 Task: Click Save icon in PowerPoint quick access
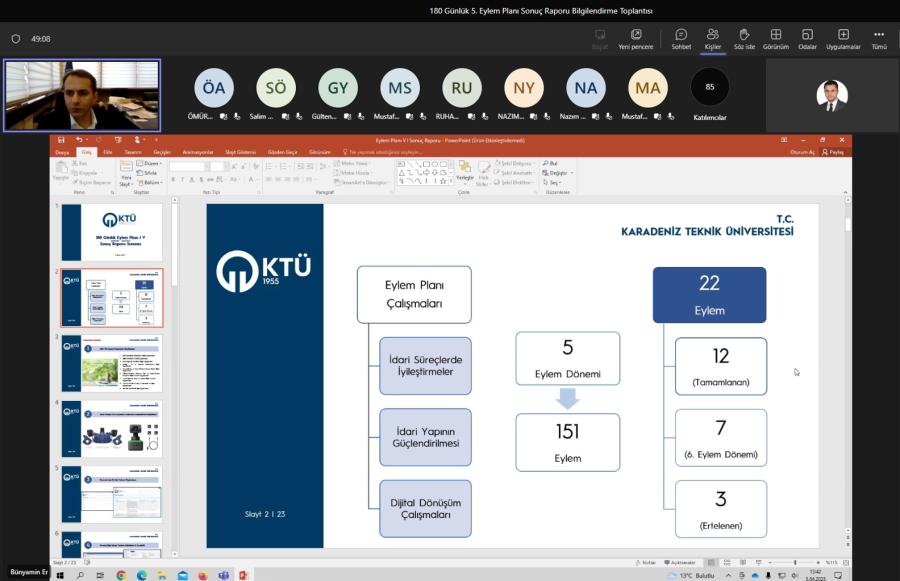[x=61, y=140]
